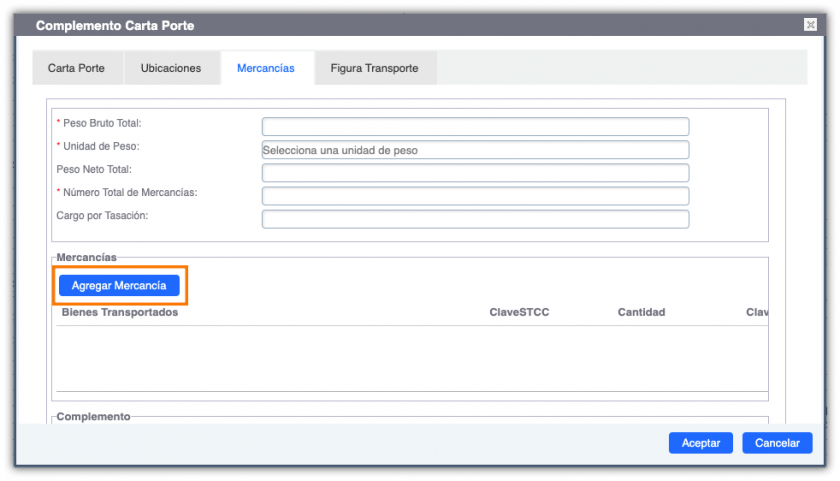Close the Complemento Carta Porte dialog
The height and width of the screenshot is (481, 840).
[x=810, y=24]
